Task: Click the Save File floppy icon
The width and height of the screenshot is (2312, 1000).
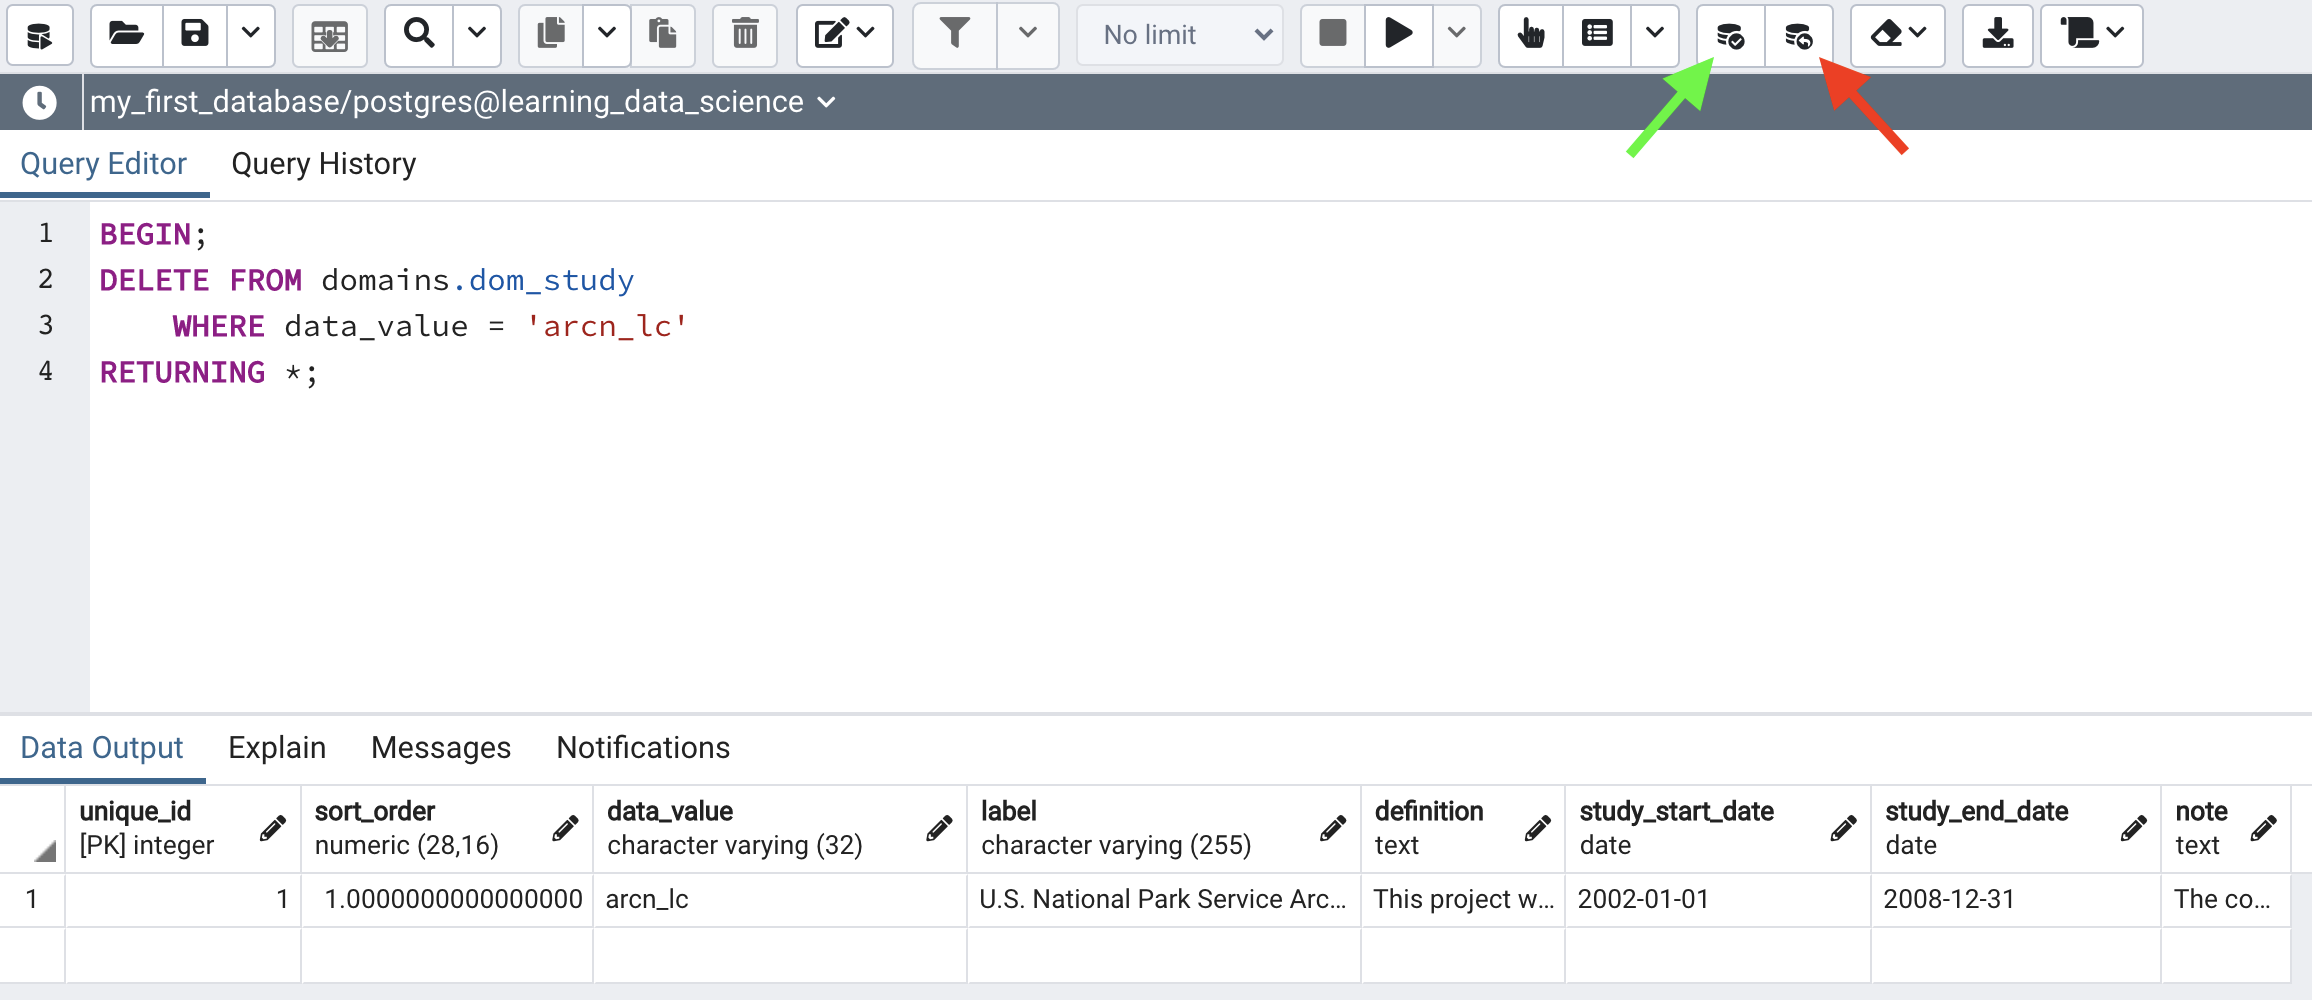Action: (194, 35)
